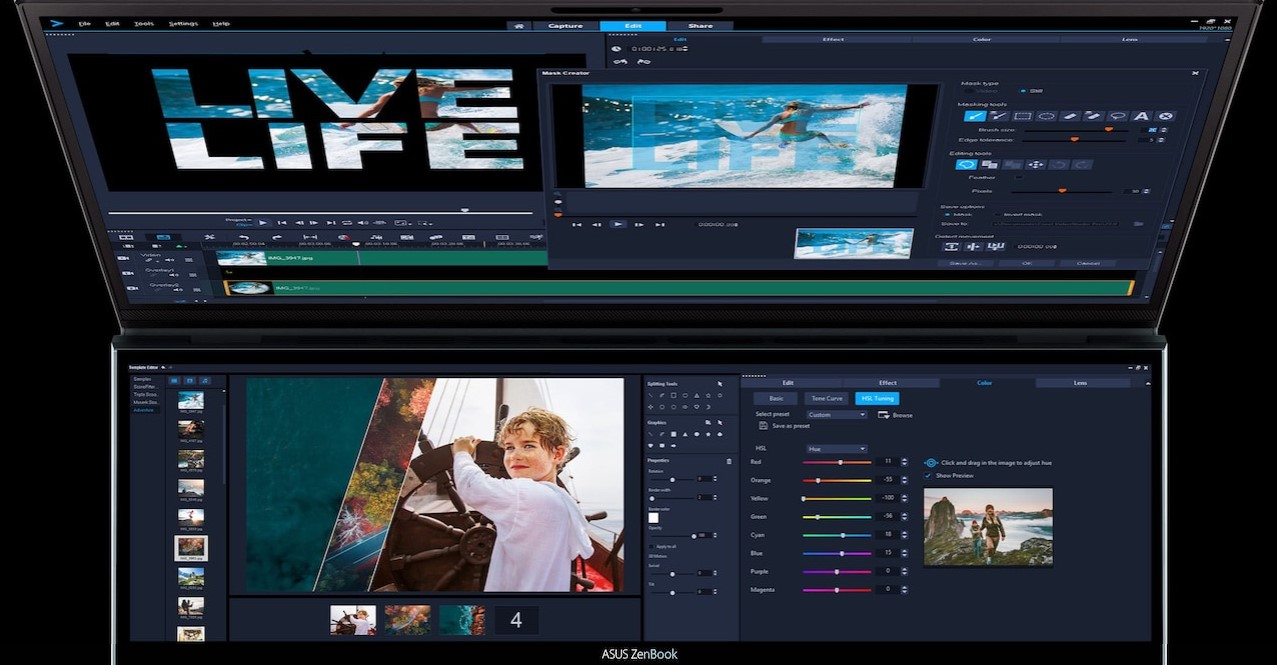The height and width of the screenshot is (665, 1277).
Task: Switch to the Tone Curve tab
Action: (826, 398)
